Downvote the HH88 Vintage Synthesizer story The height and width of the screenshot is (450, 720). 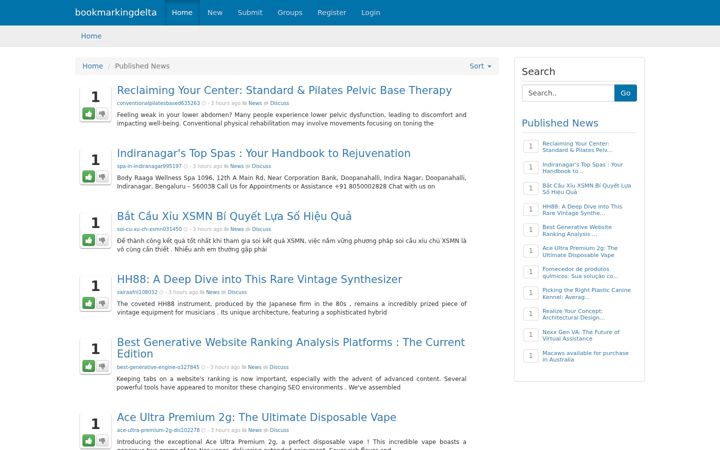(102, 303)
